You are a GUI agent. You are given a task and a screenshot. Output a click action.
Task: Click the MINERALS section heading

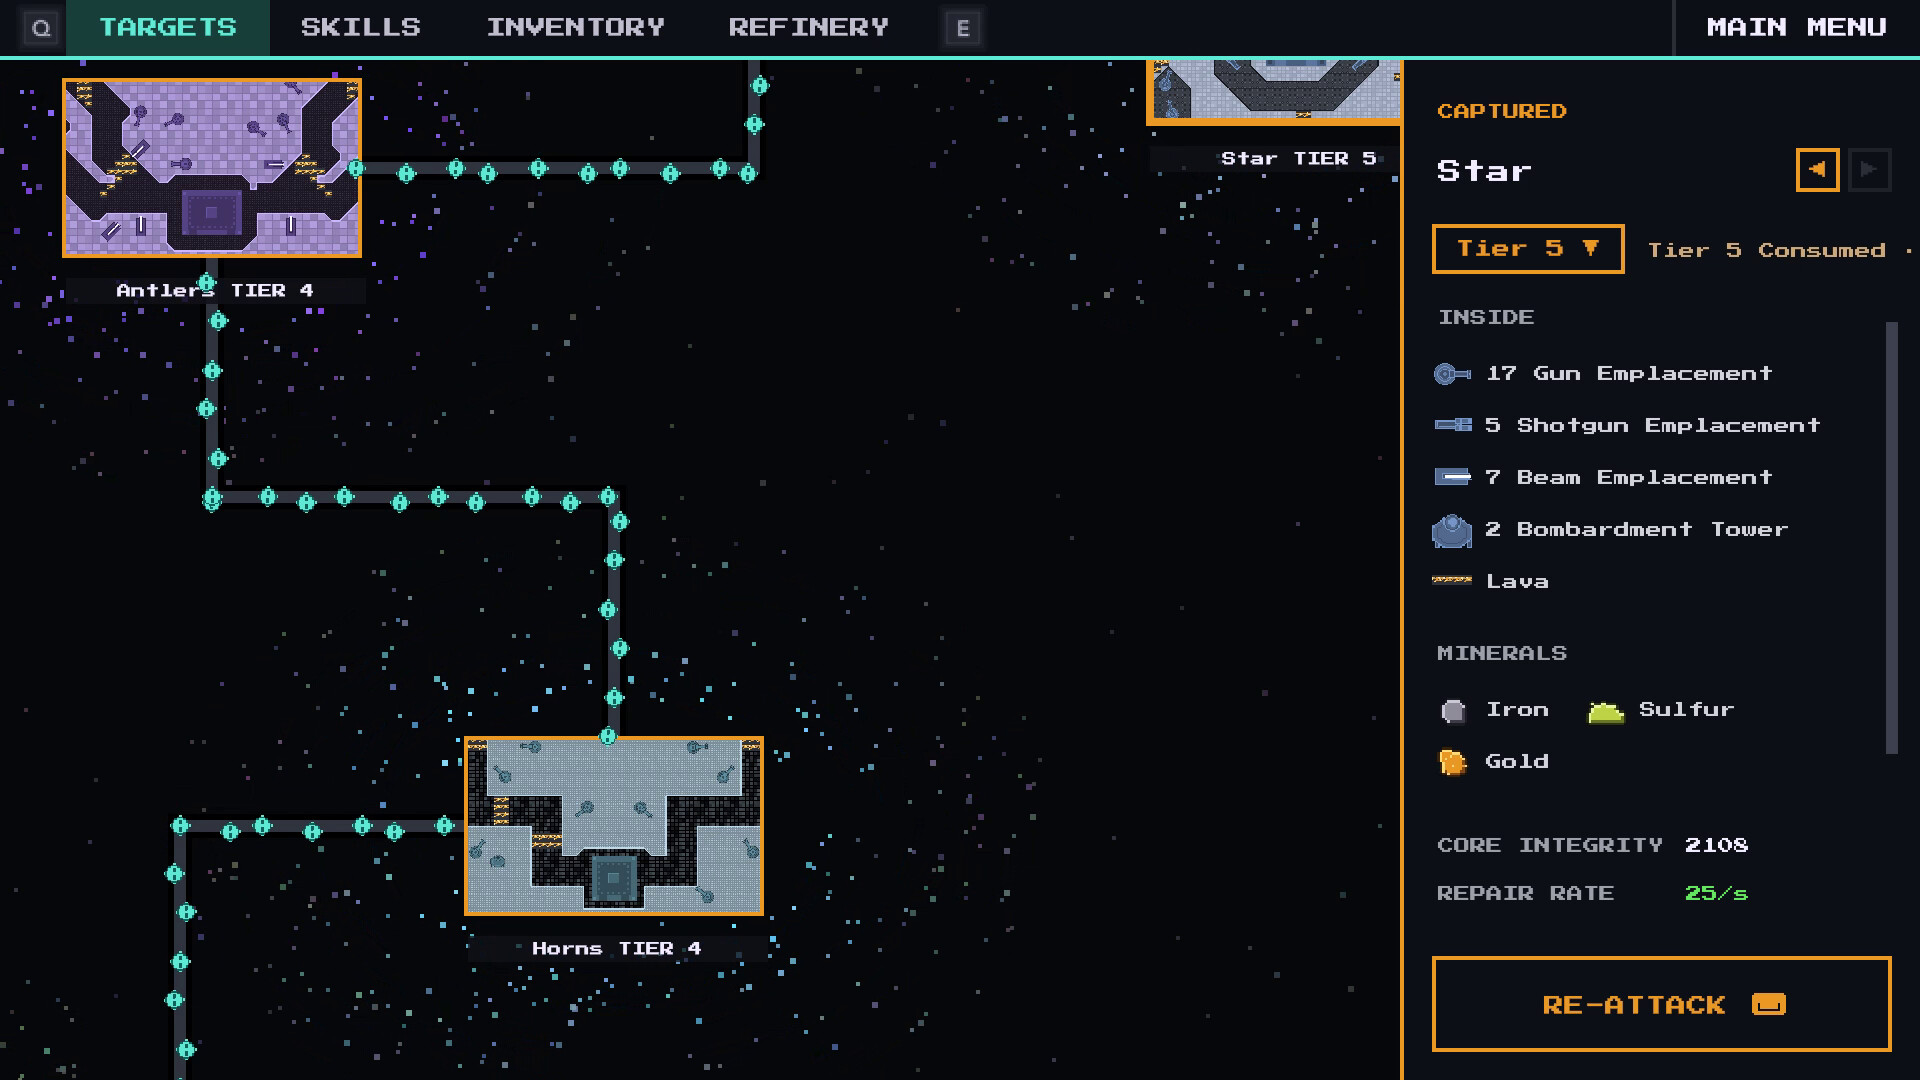tap(1502, 653)
